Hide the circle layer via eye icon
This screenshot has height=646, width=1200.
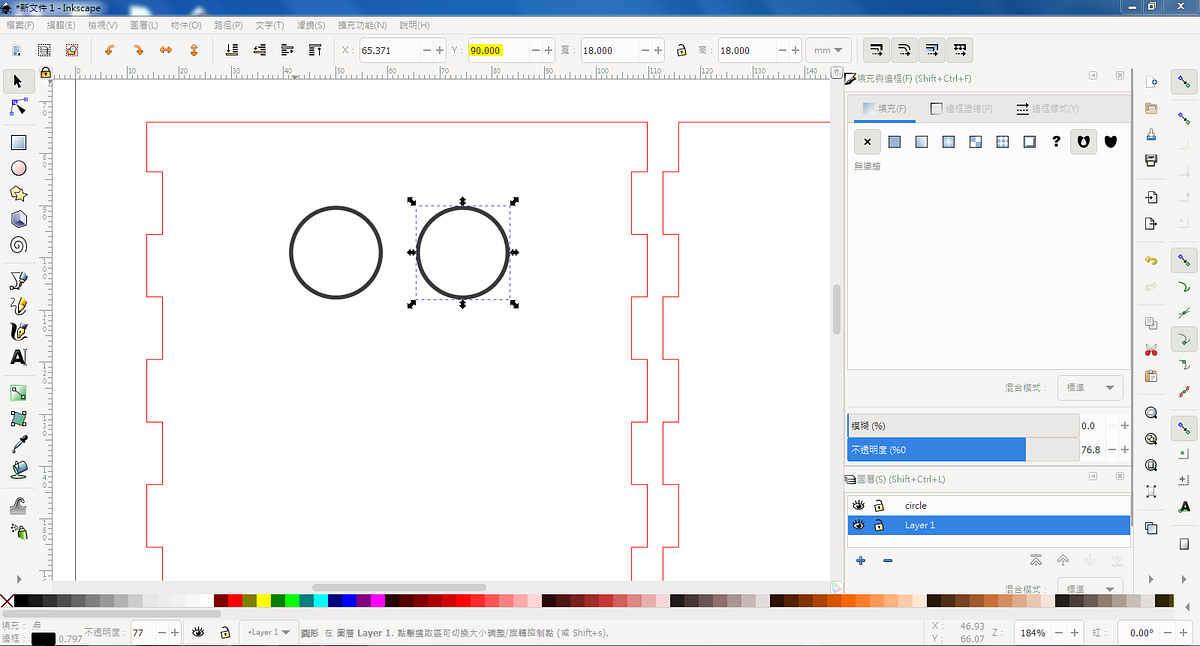coord(858,506)
